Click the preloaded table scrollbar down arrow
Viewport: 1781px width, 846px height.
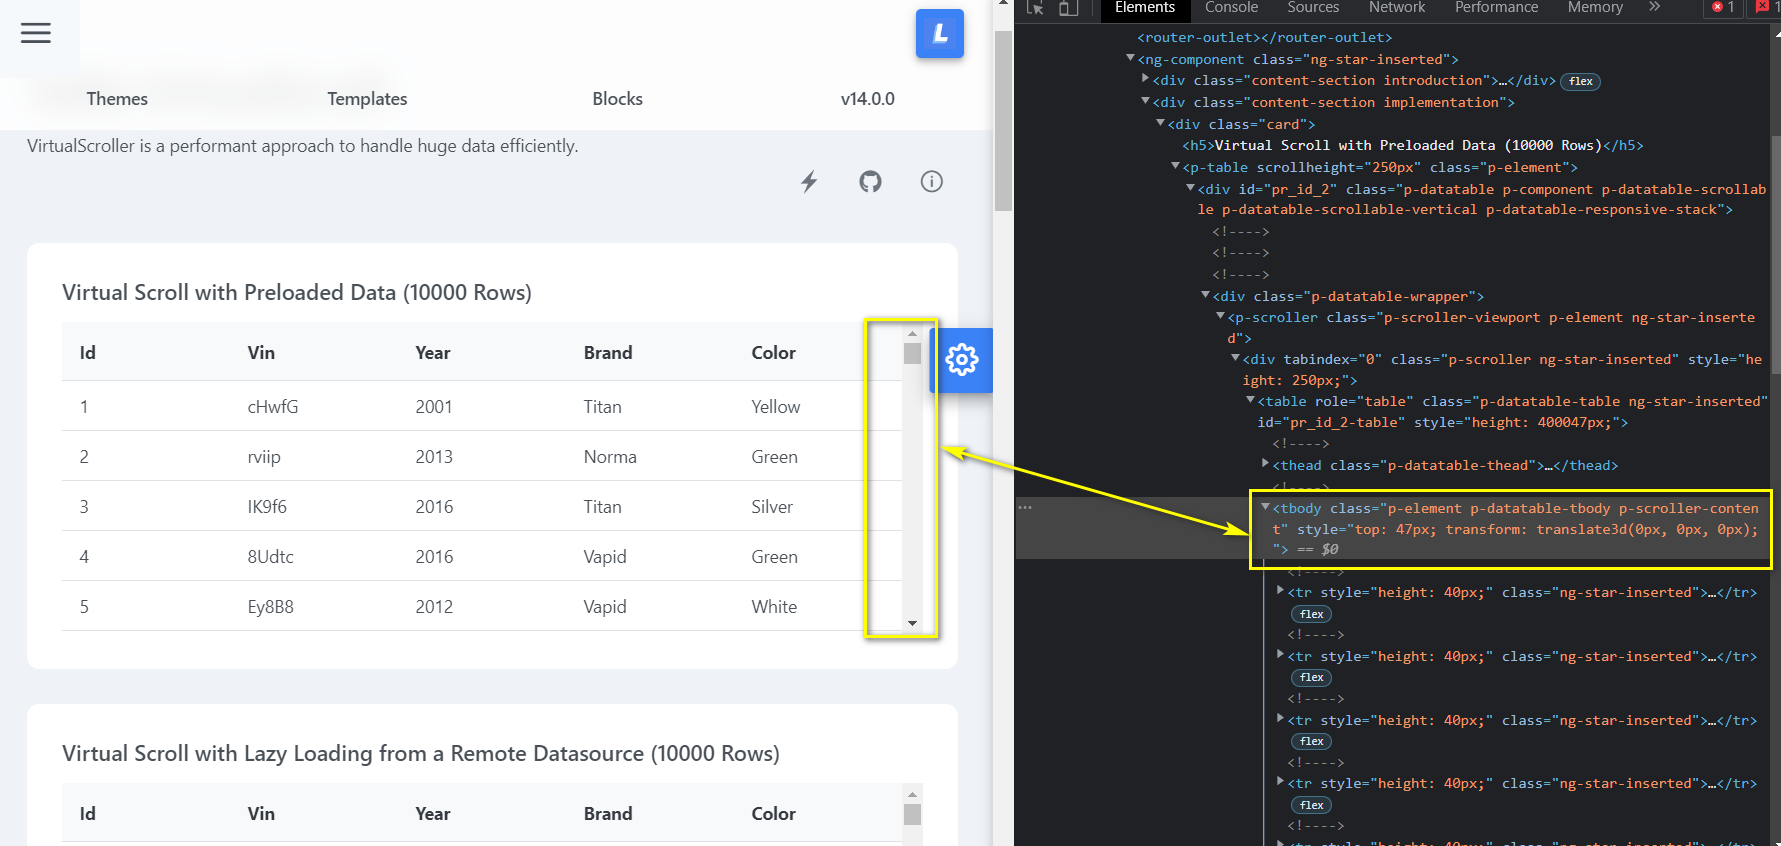point(912,623)
